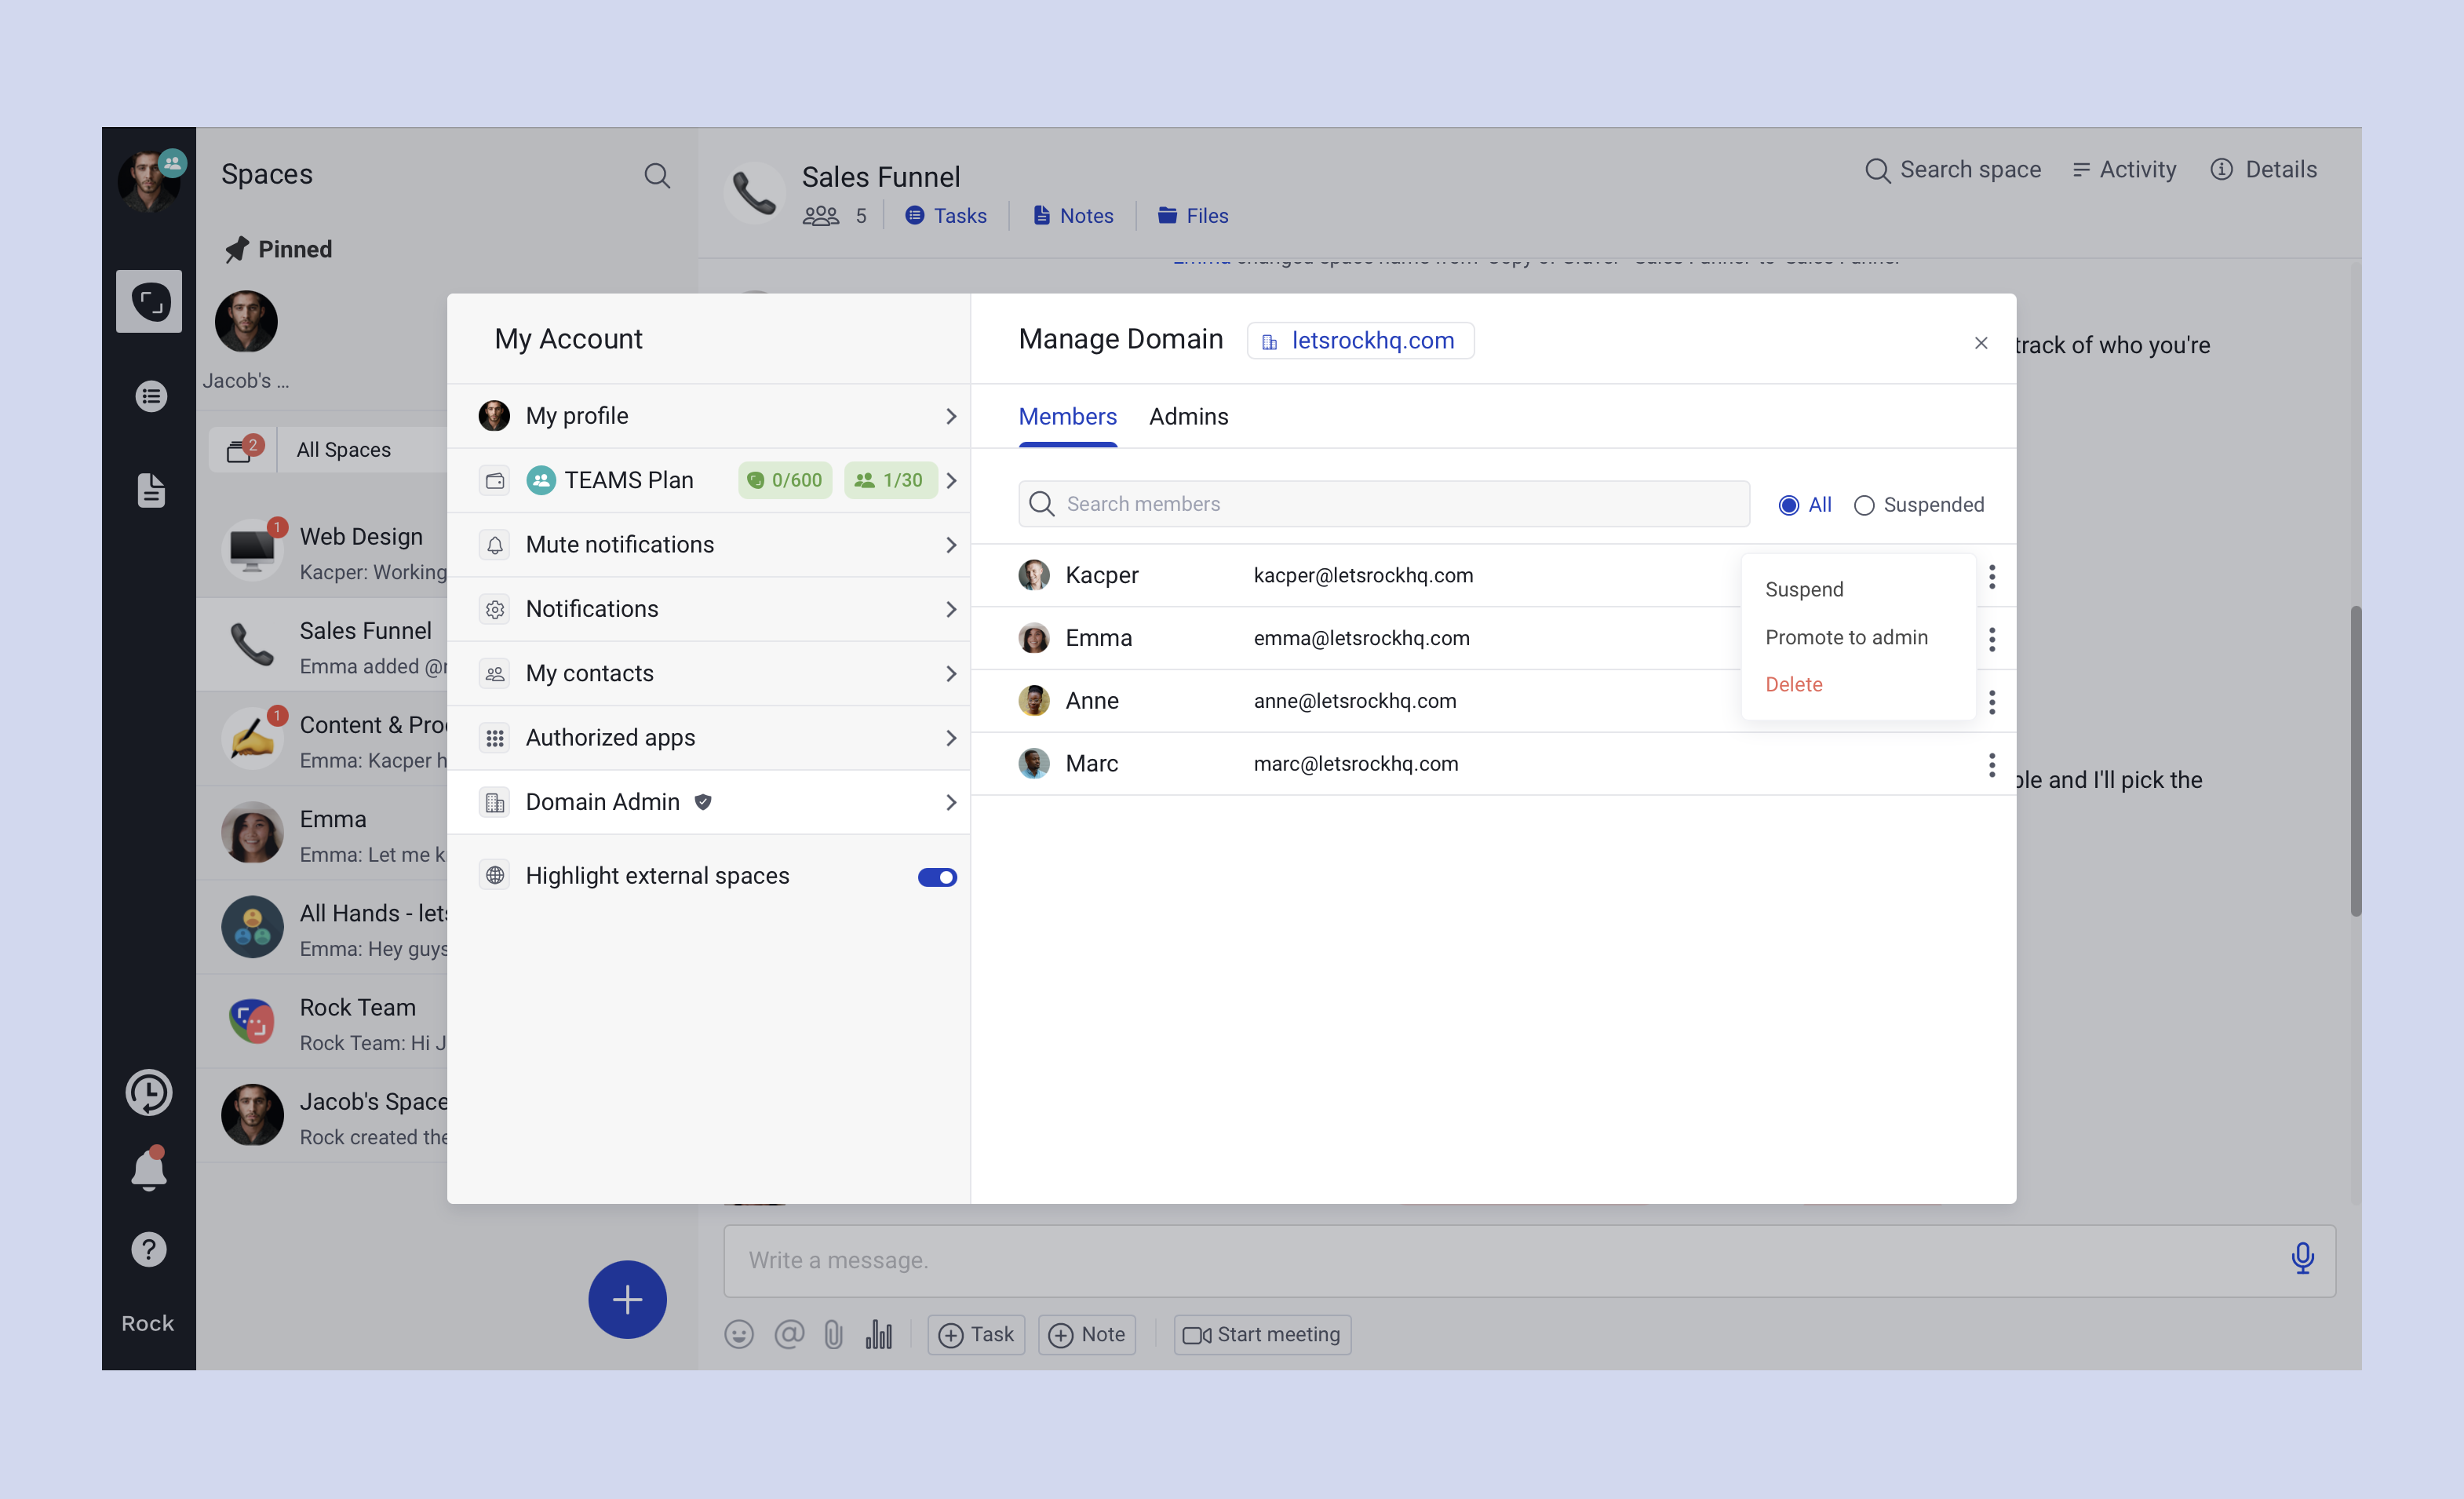Select the All members radio button
This screenshot has height=1499, width=2464.
(x=1788, y=505)
